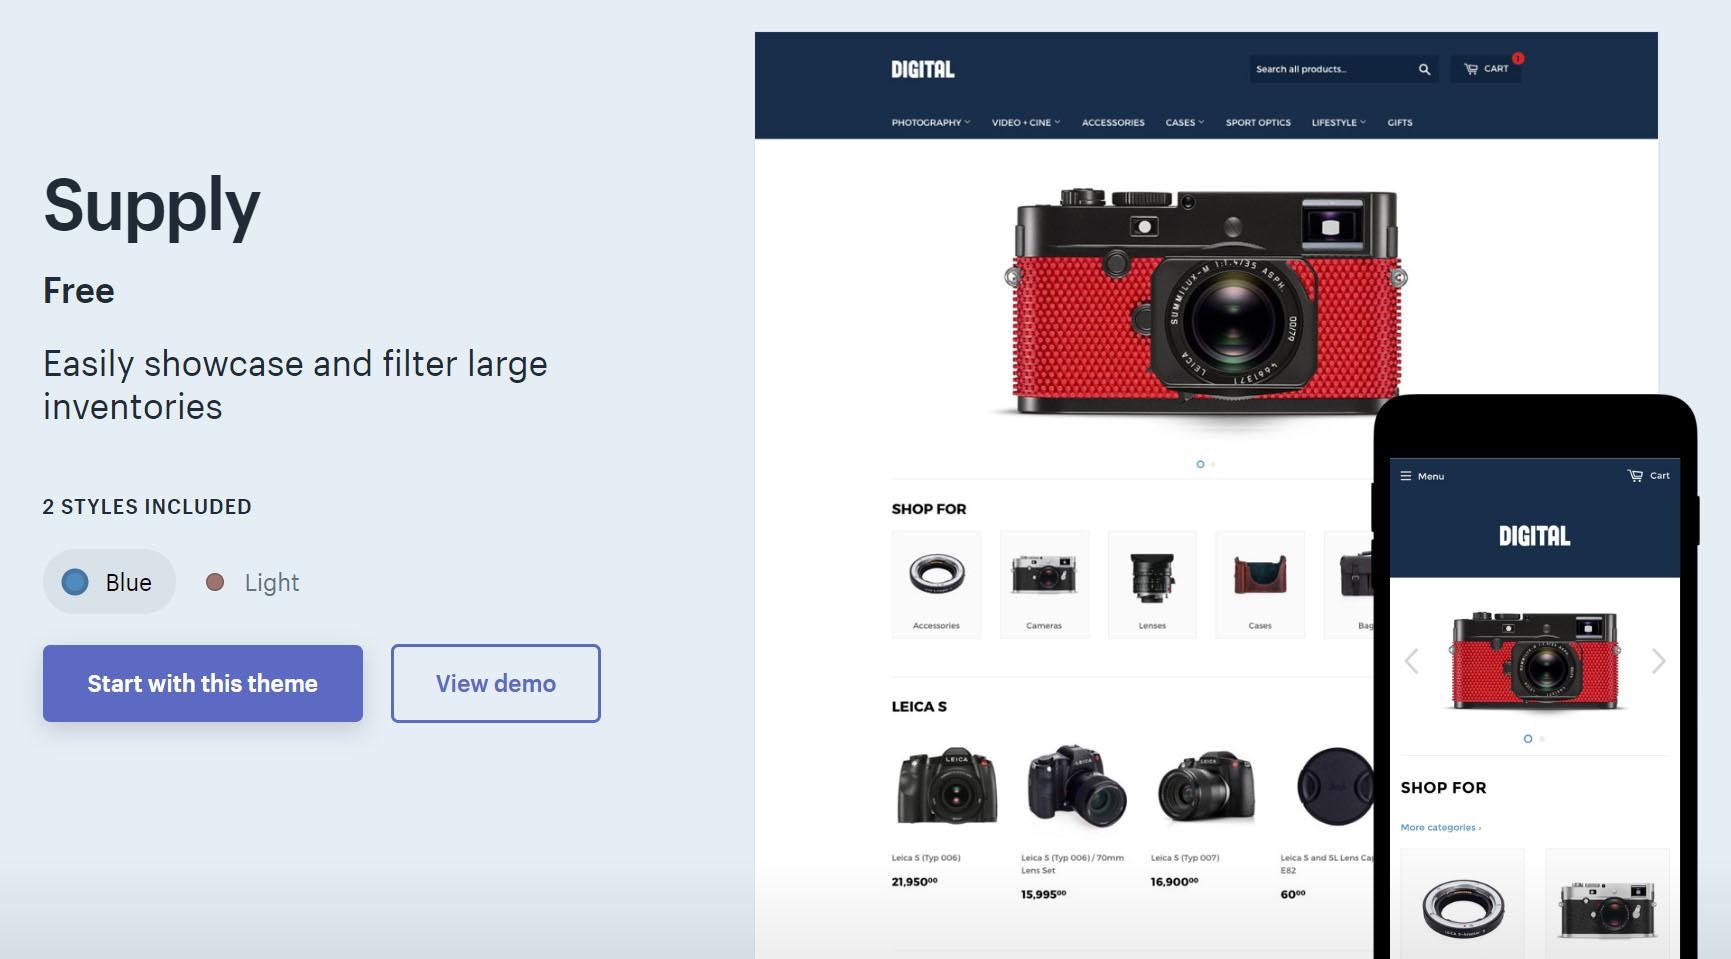This screenshot has height=959, width=1731.
Task: Expand the Video + Cine dropdown
Action: 1025,123
